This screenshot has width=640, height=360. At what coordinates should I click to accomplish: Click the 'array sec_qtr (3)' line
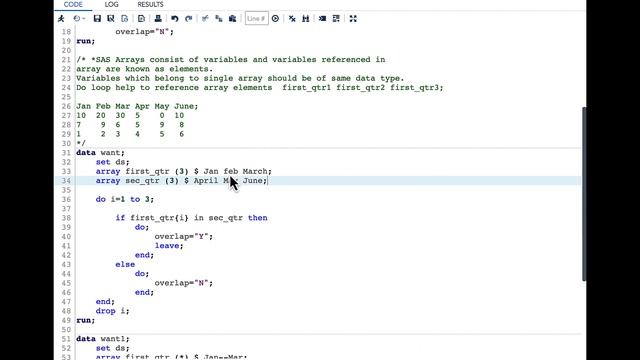(x=181, y=181)
